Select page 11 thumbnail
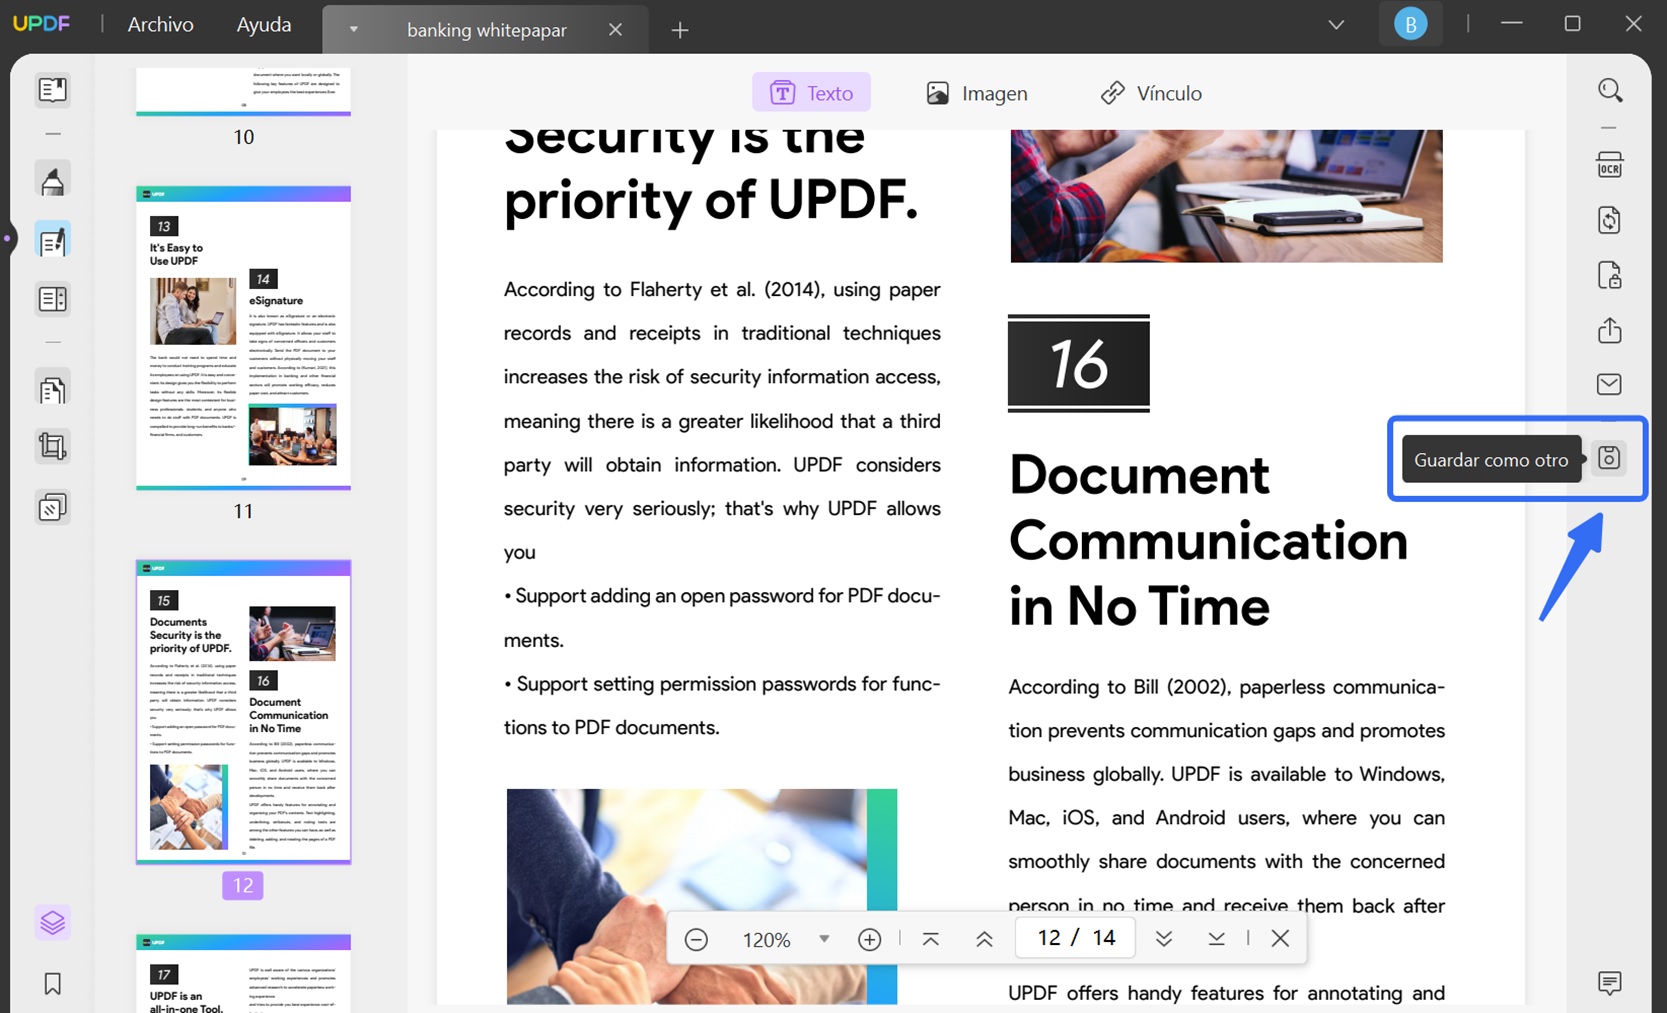Image resolution: width=1667 pixels, height=1013 pixels. [243, 338]
